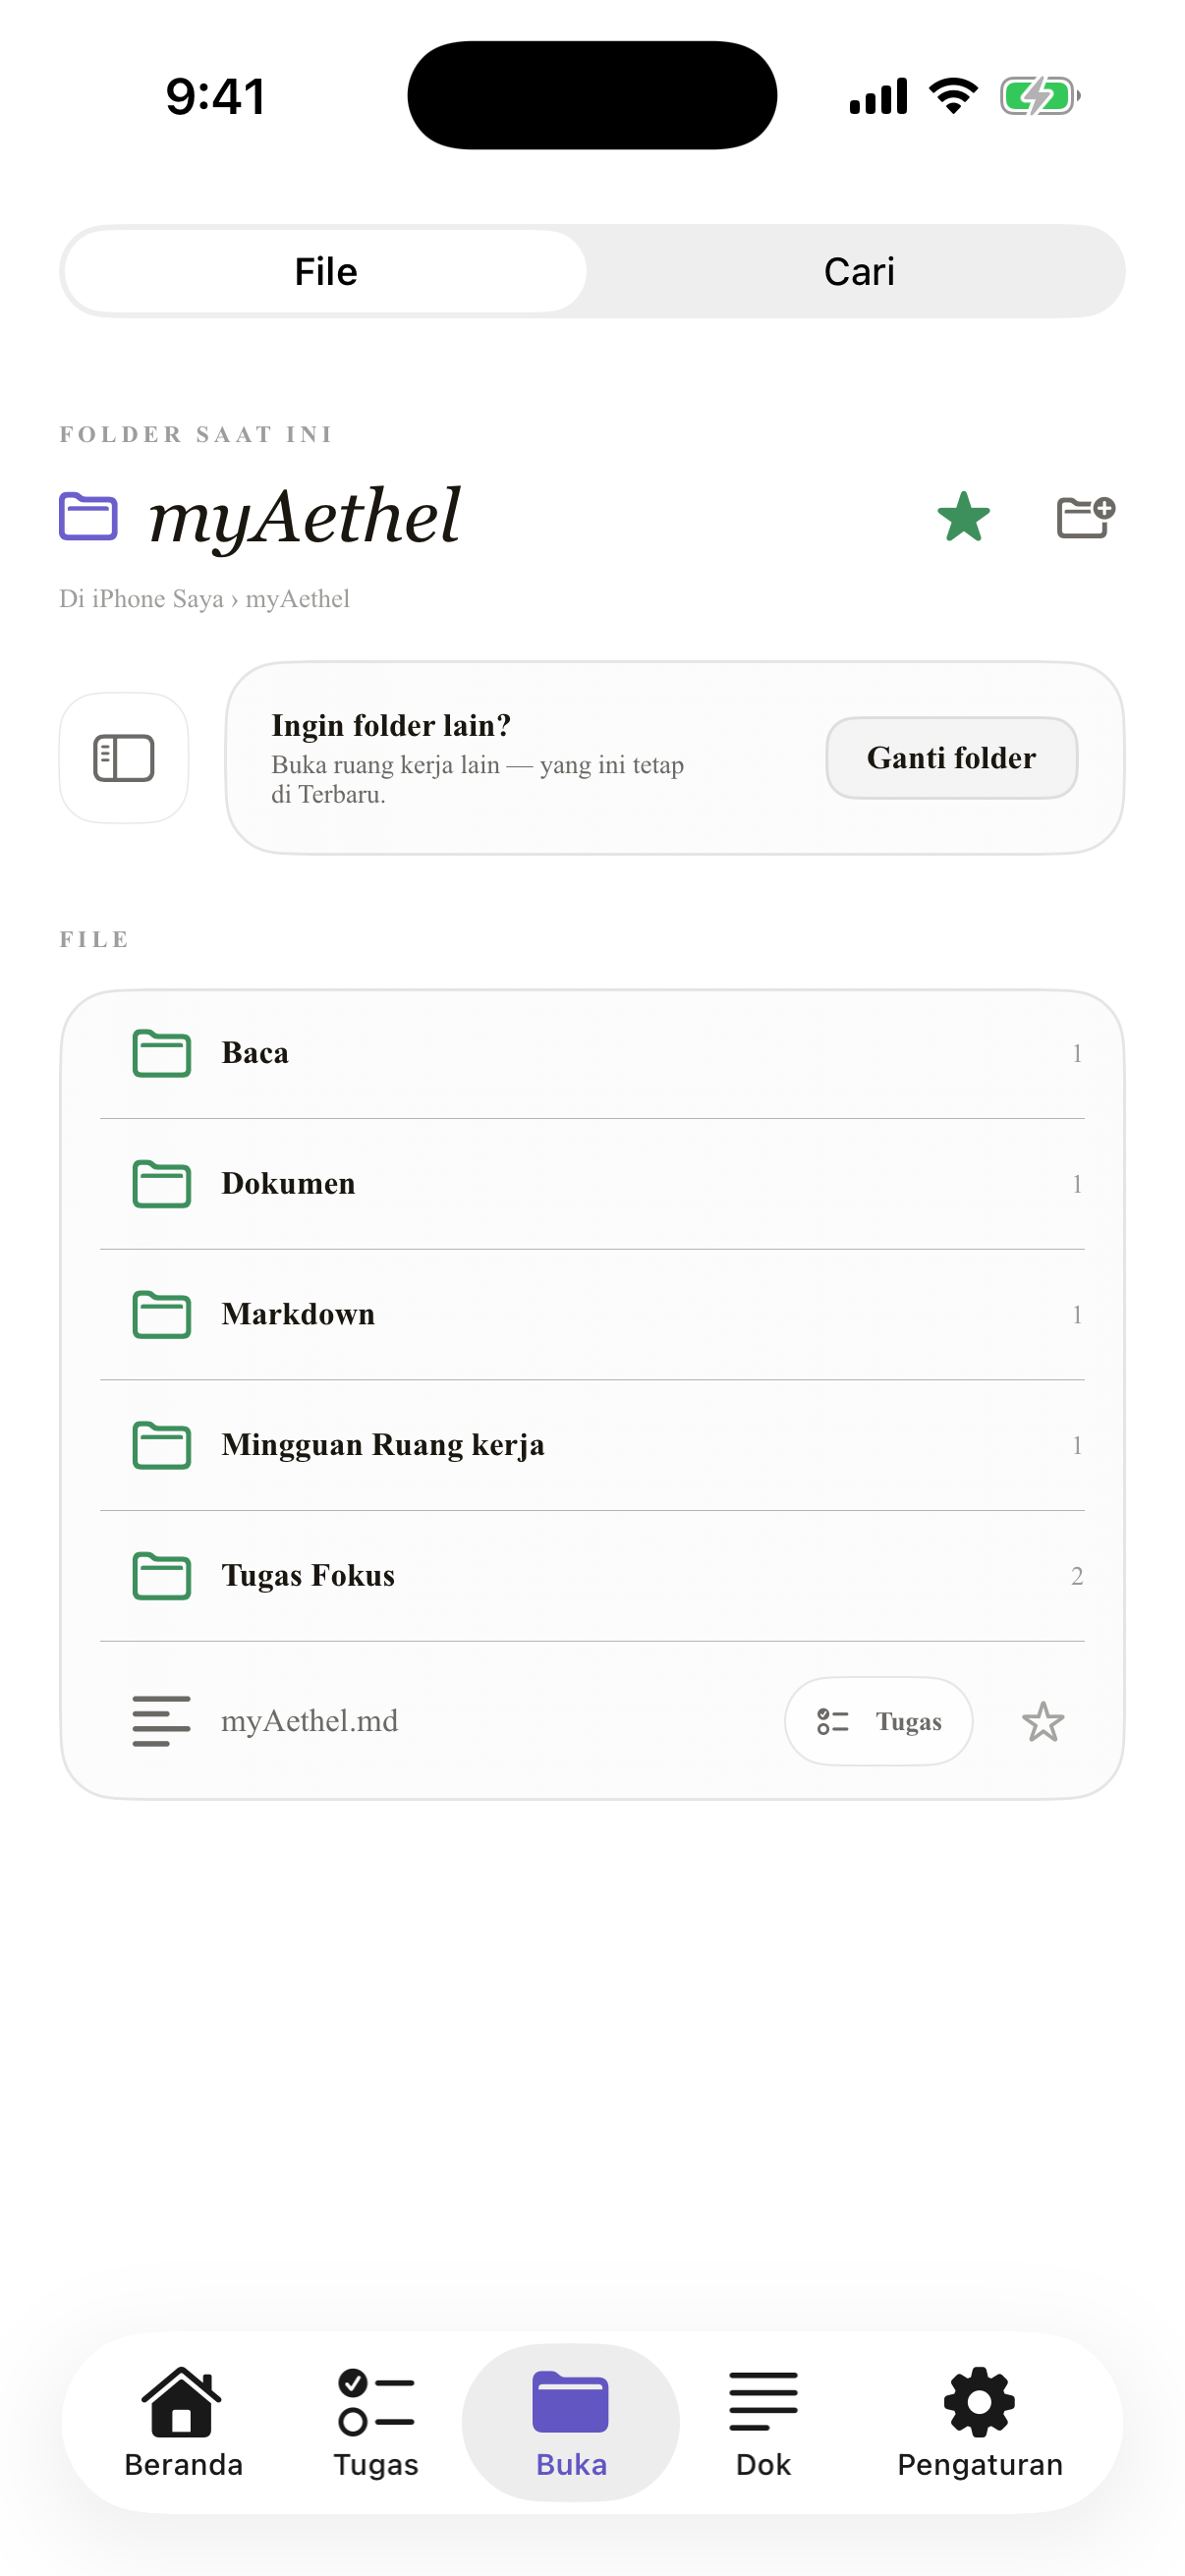
Task: Switch to the File segment
Action: [325, 271]
